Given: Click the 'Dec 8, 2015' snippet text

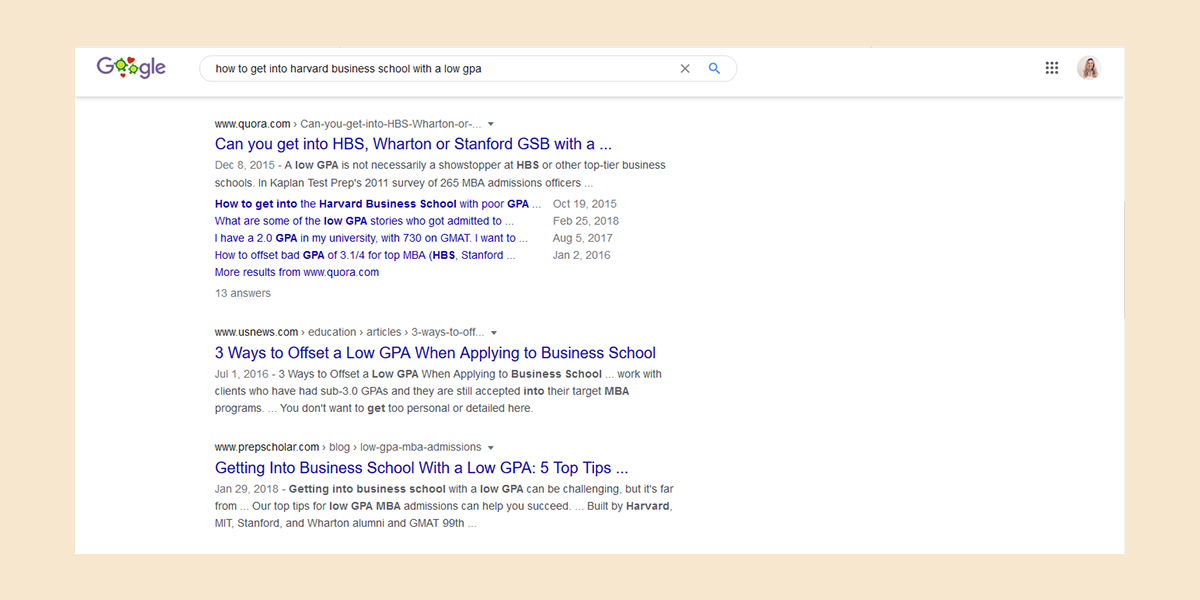Looking at the screenshot, I should (246, 165).
